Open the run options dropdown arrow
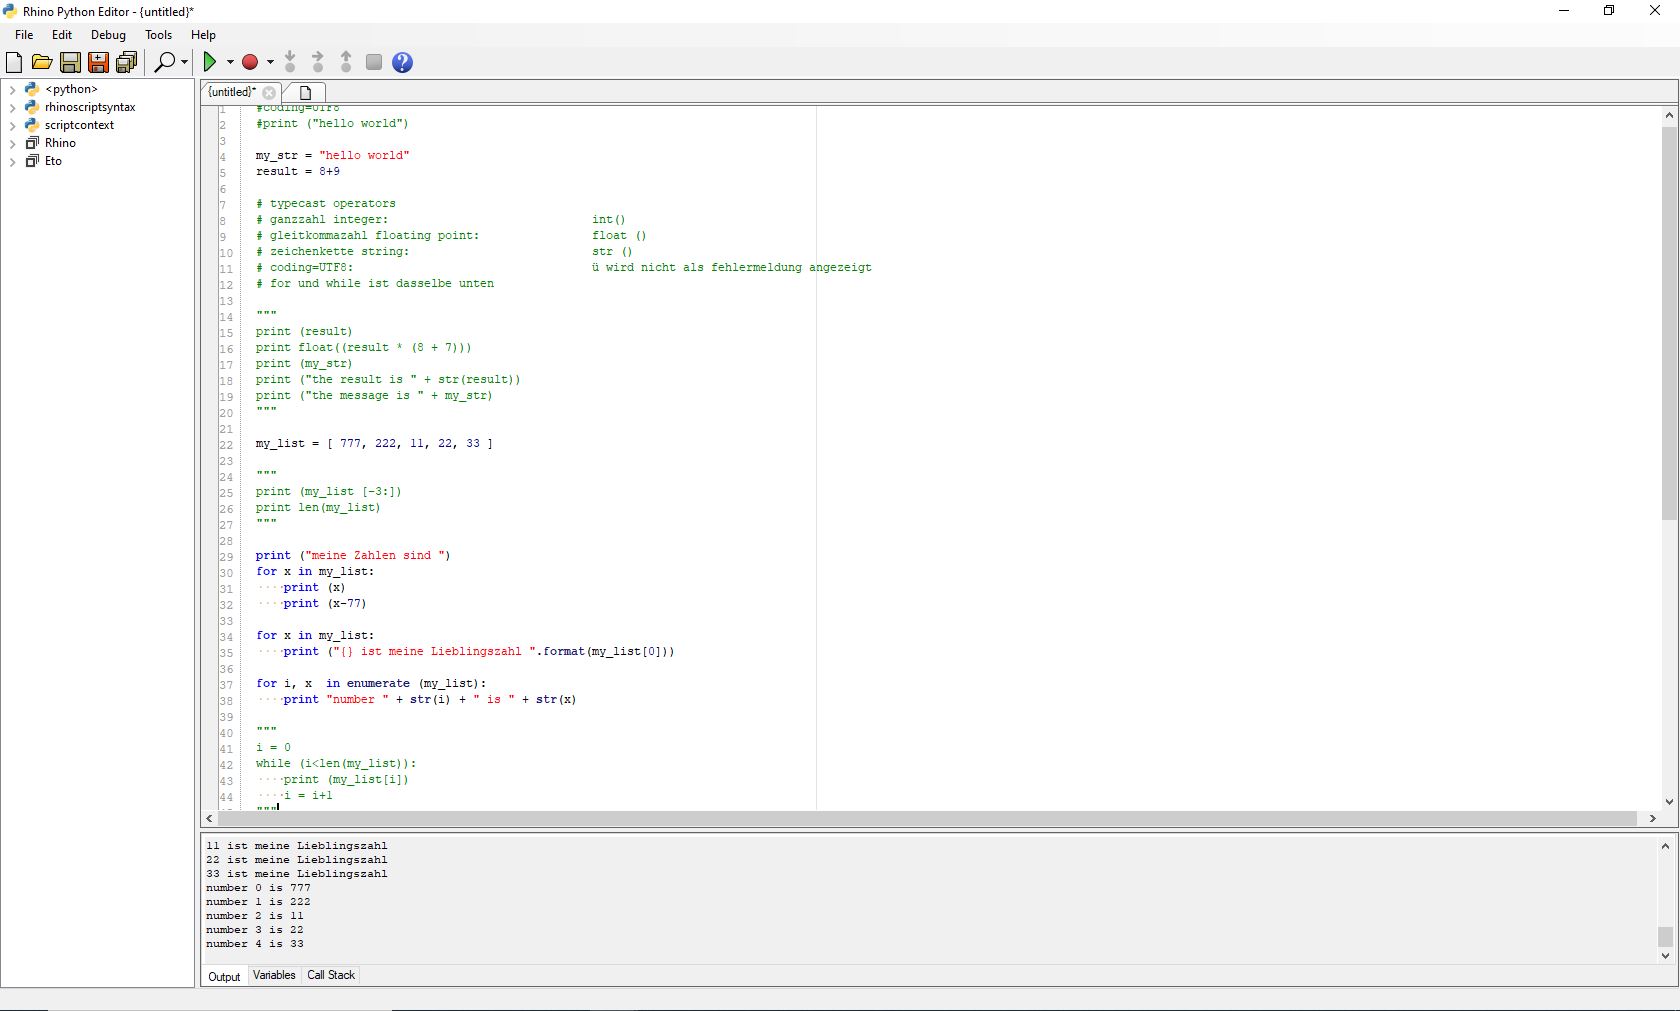This screenshot has width=1680, height=1011. tap(228, 62)
